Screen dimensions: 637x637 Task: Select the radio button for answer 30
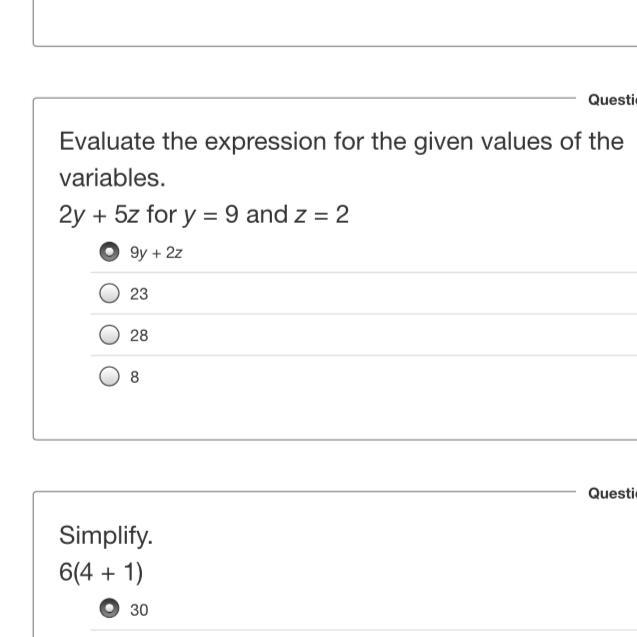pos(109,608)
